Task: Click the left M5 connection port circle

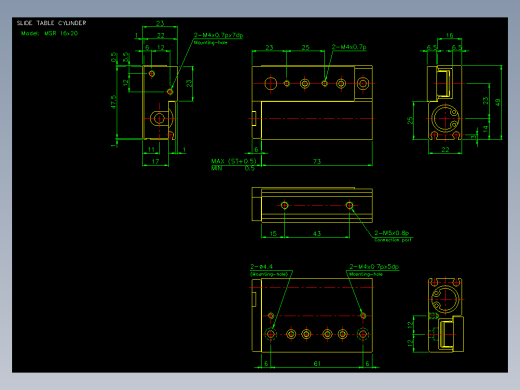Action: [x=284, y=205]
